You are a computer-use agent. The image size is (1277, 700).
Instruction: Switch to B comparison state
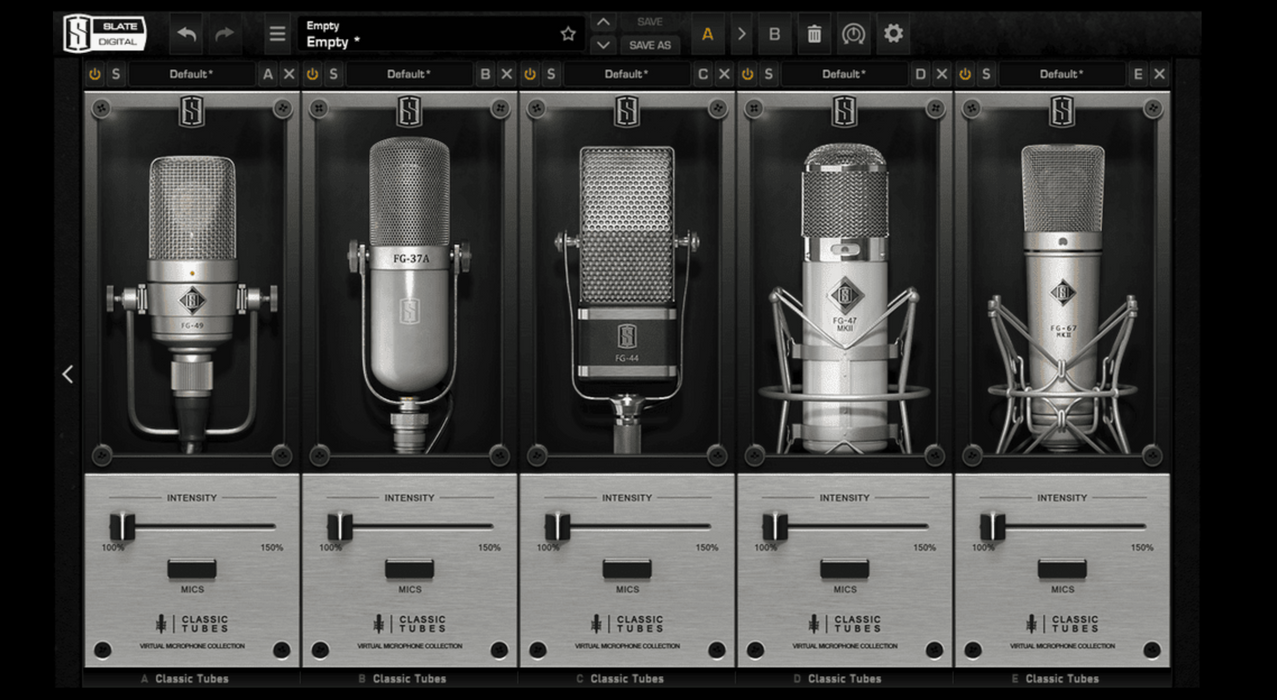pos(774,34)
